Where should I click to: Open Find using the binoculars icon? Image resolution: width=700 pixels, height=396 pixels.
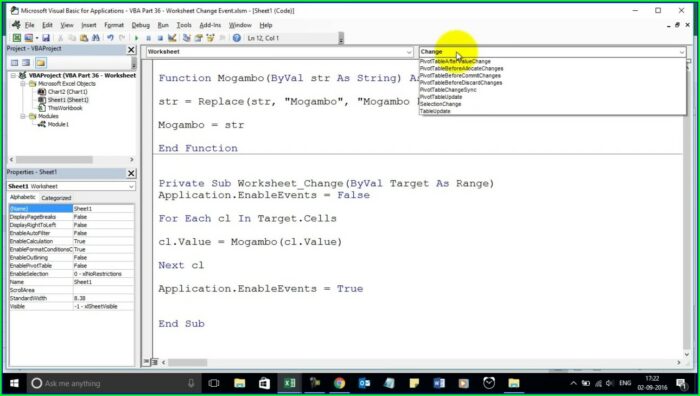96,38
